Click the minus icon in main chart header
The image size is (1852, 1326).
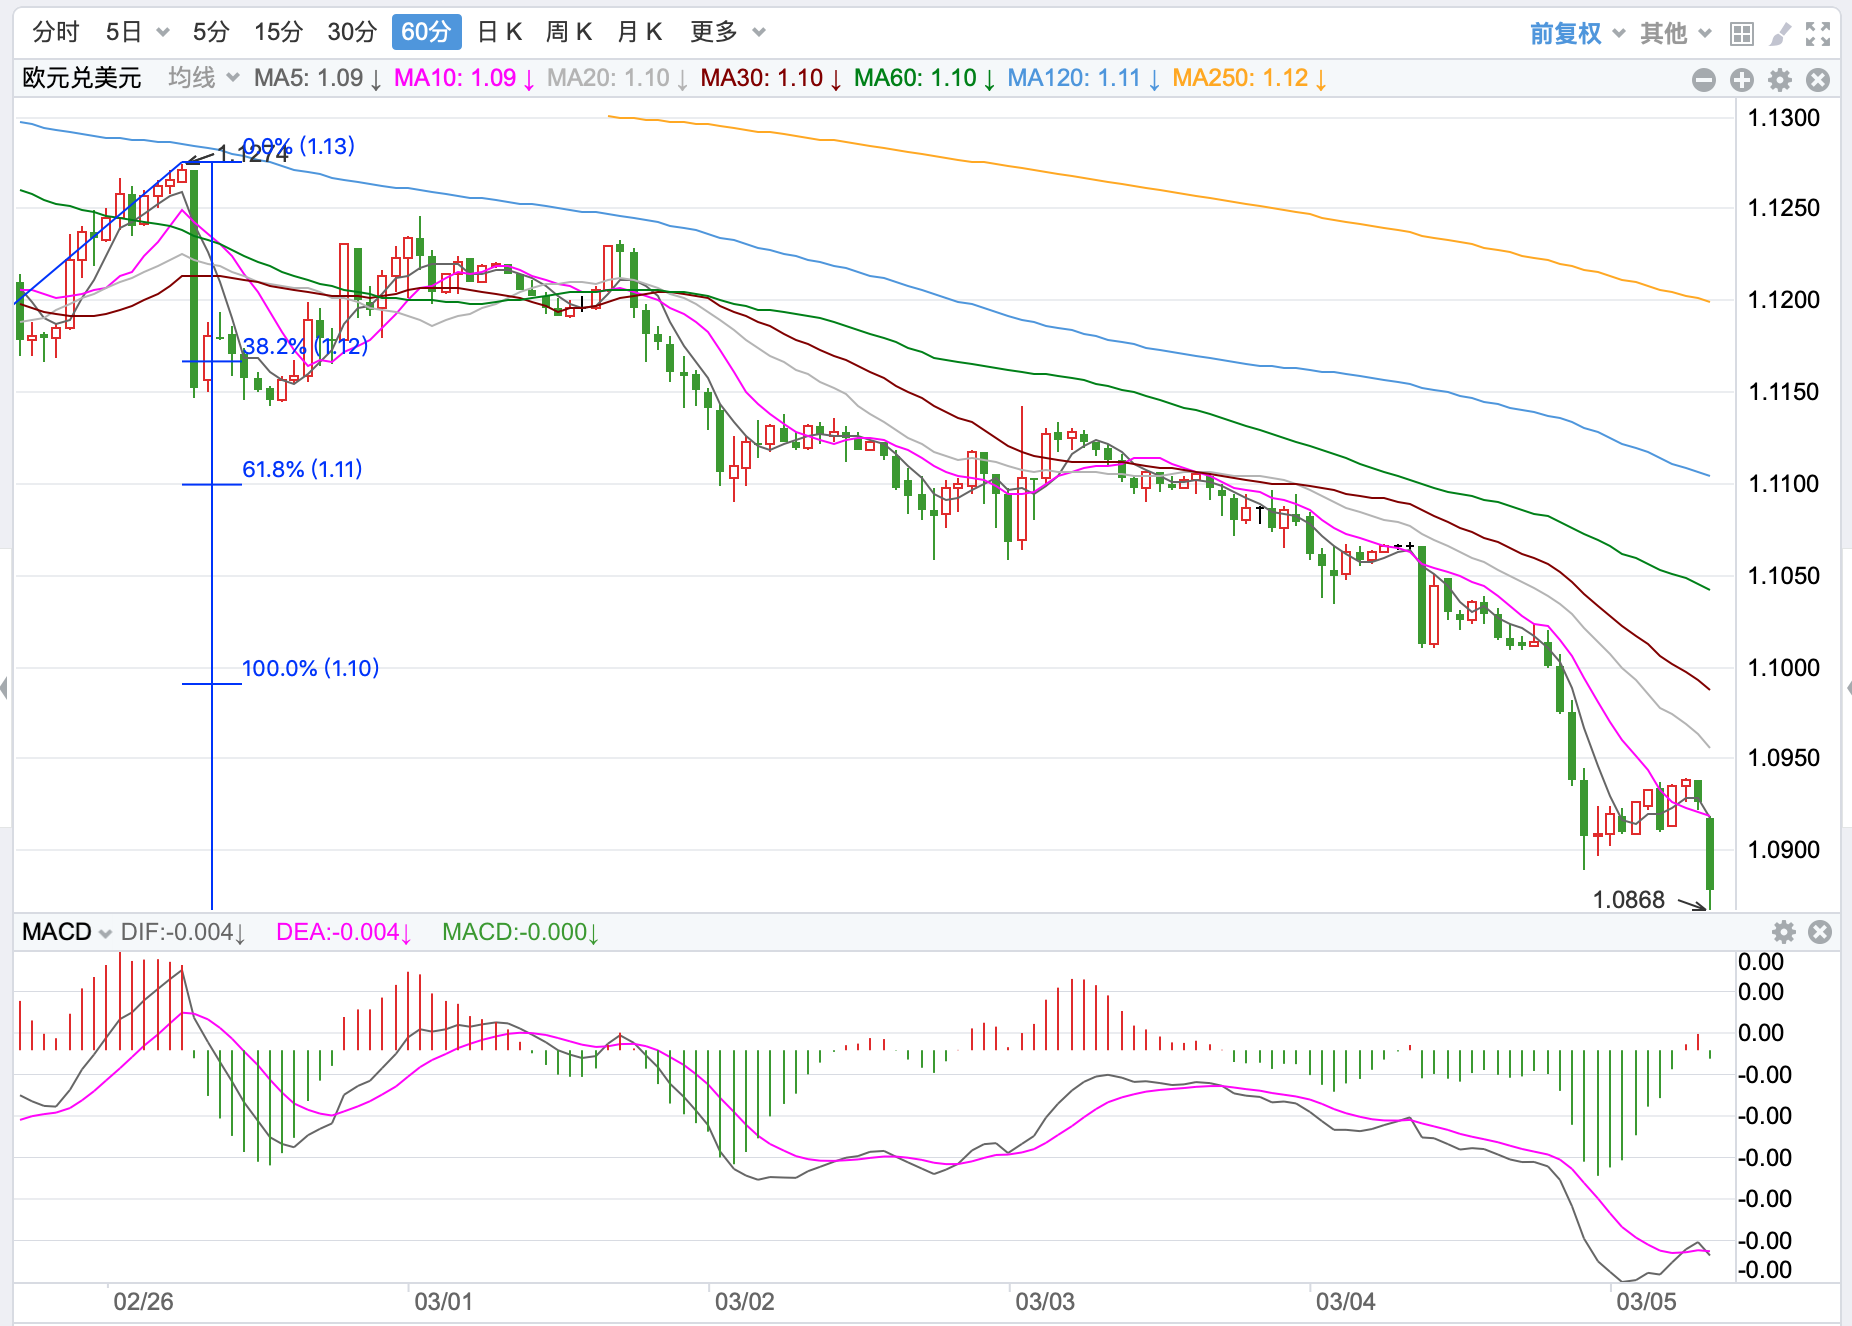point(1704,80)
